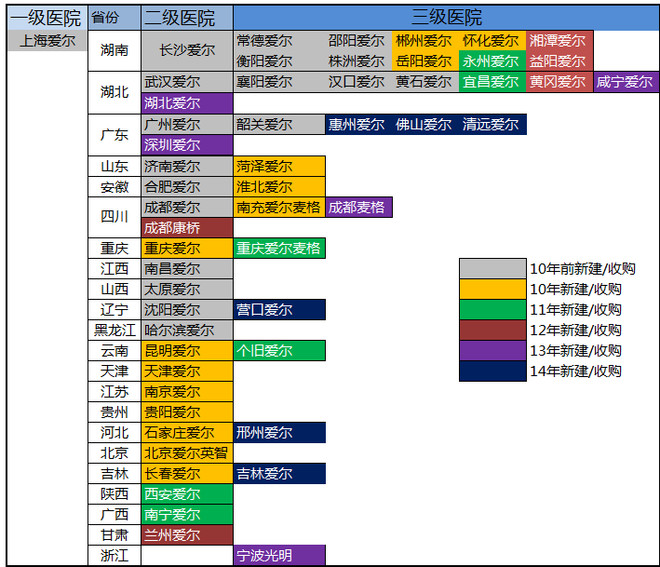Click the 淮北爱尔 cell
Viewport: 660px width, 567px height.
pos(279,186)
